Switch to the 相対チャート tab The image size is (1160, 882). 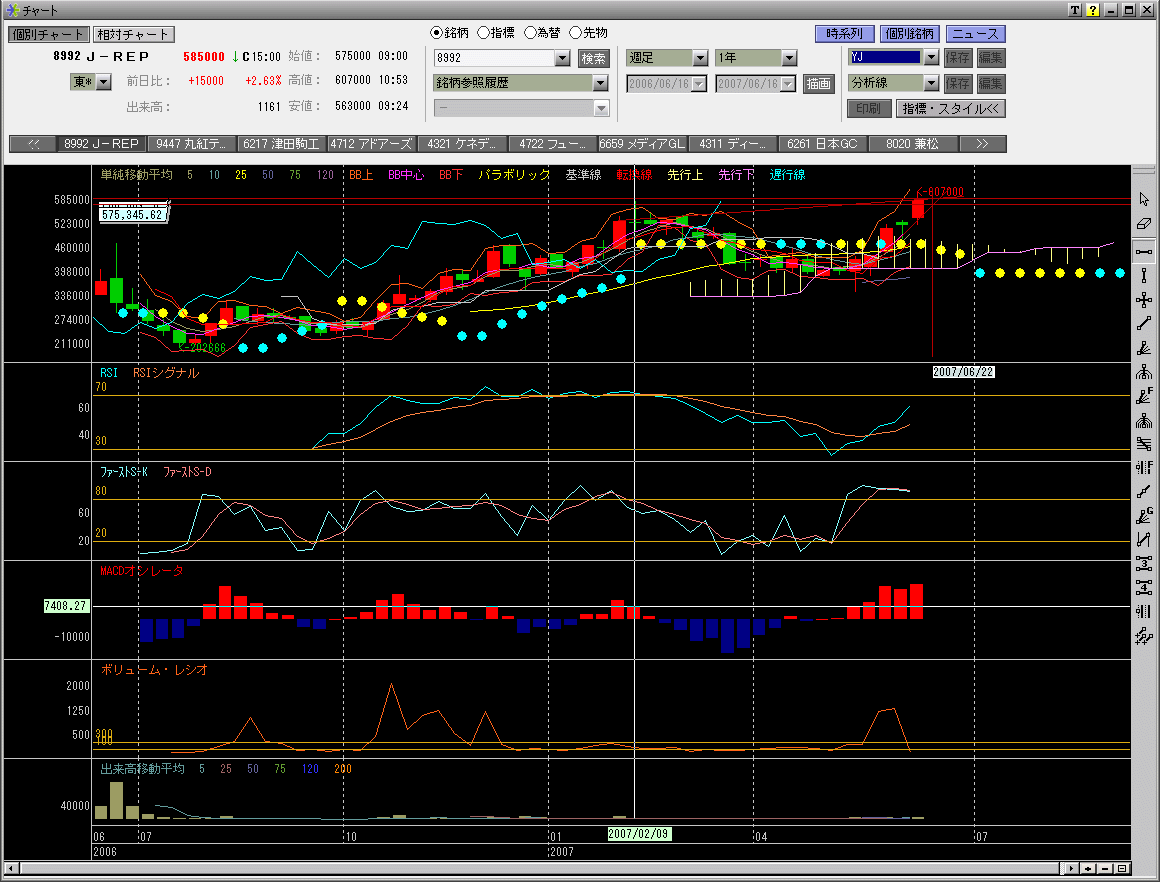tap(134, 34)
